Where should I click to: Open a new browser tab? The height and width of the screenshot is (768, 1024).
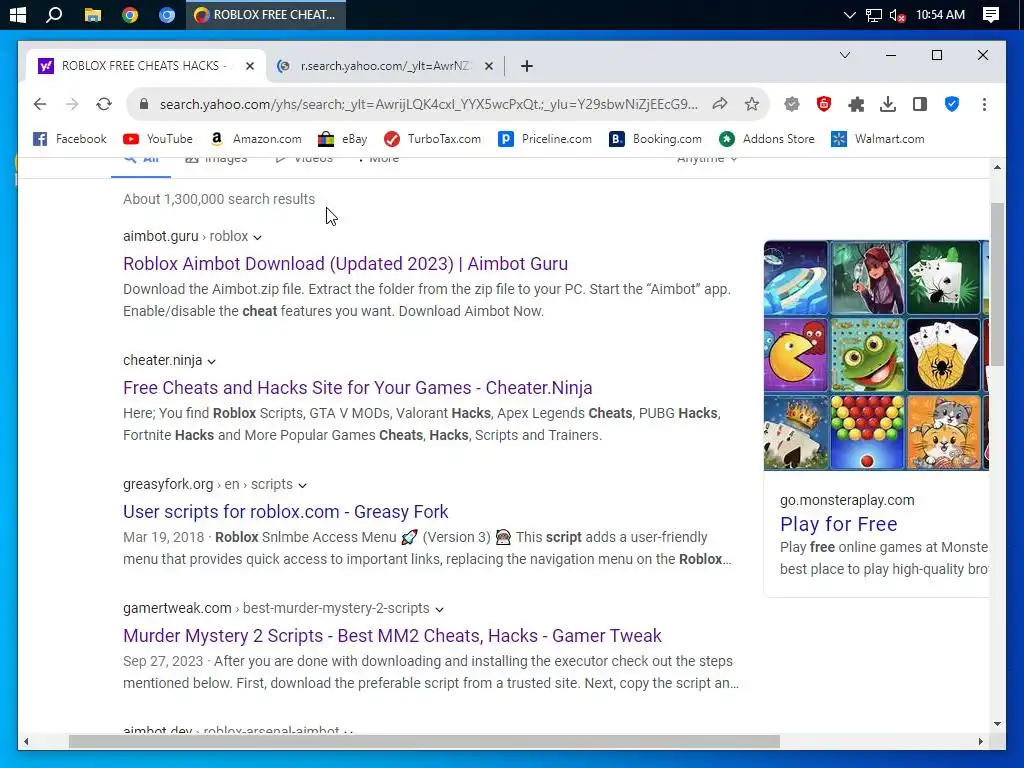point(526,66)
